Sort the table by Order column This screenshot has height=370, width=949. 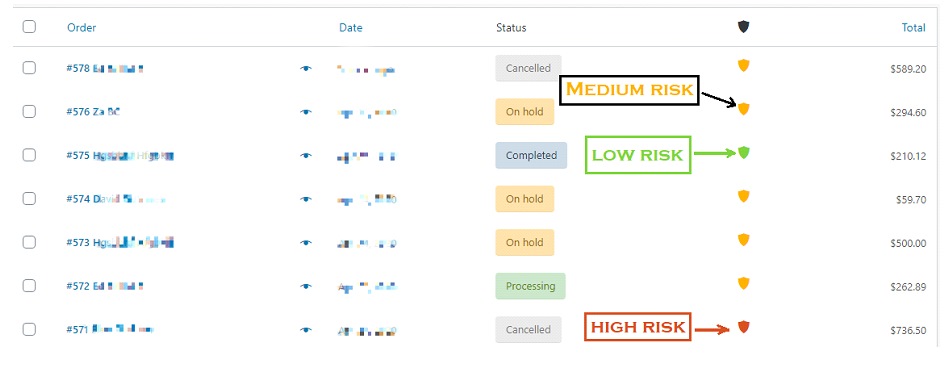pyautogui.click(x=82, y=27)
